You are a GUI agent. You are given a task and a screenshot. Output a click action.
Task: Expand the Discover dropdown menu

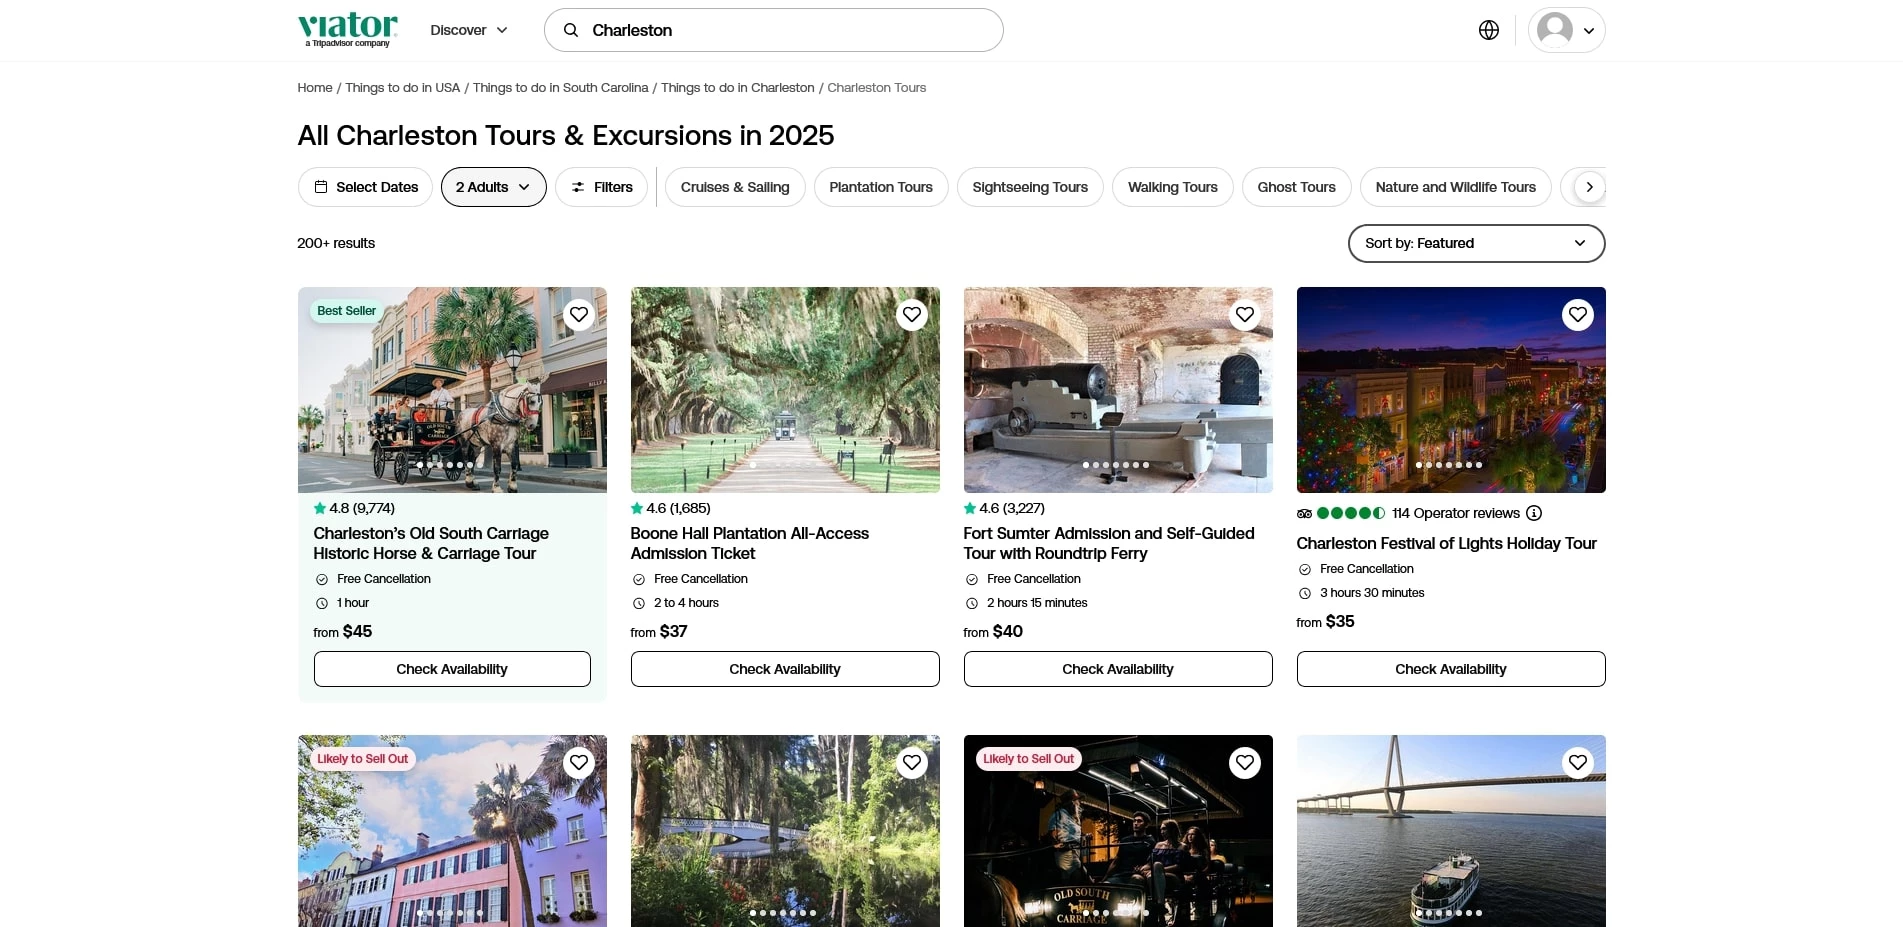[x=468, y=30]
